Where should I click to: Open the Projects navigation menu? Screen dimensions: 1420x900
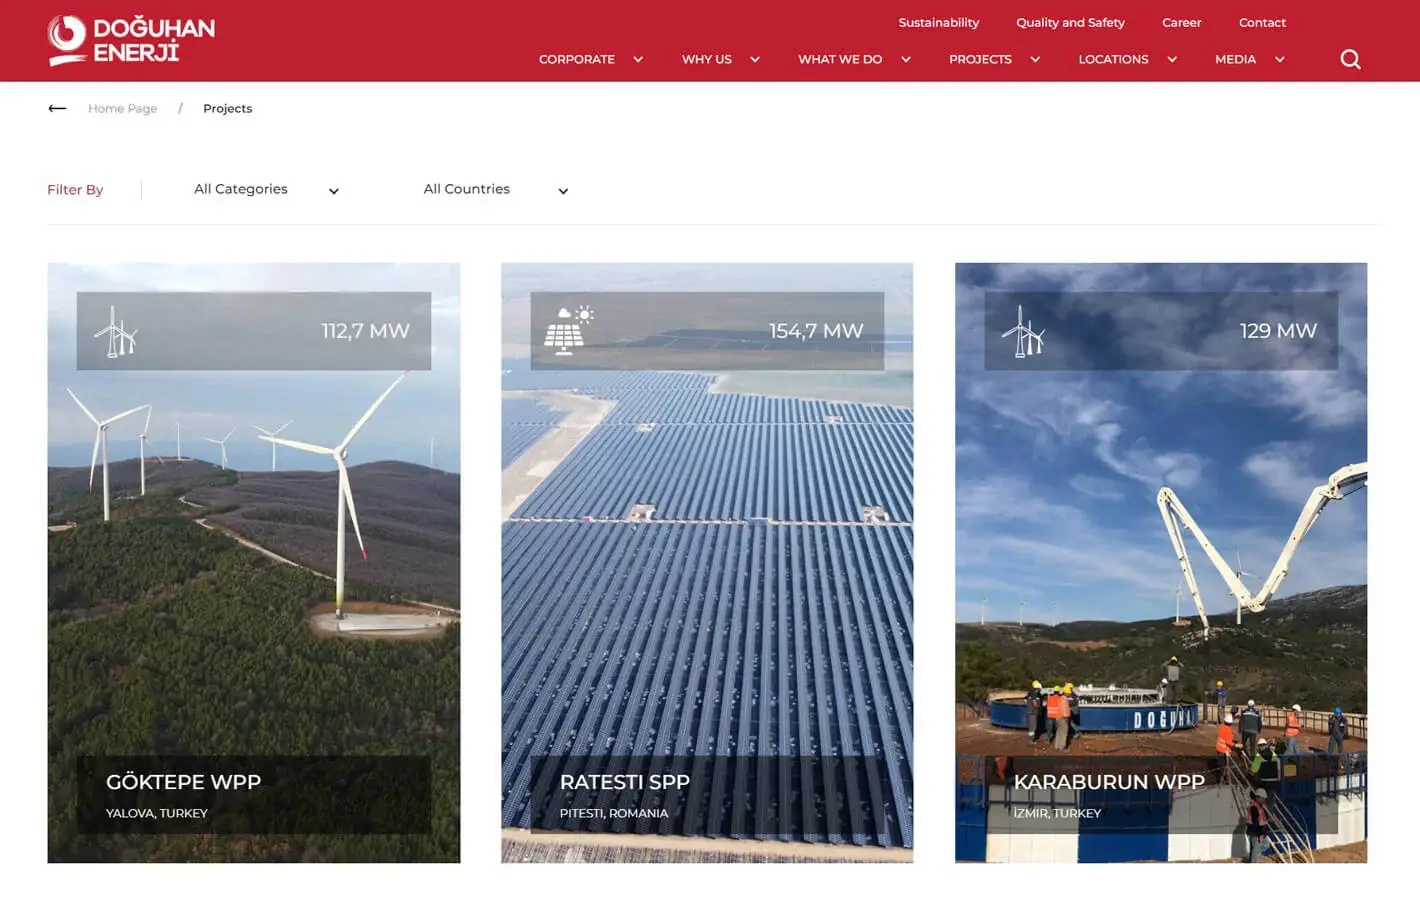(x=980, y=60)
